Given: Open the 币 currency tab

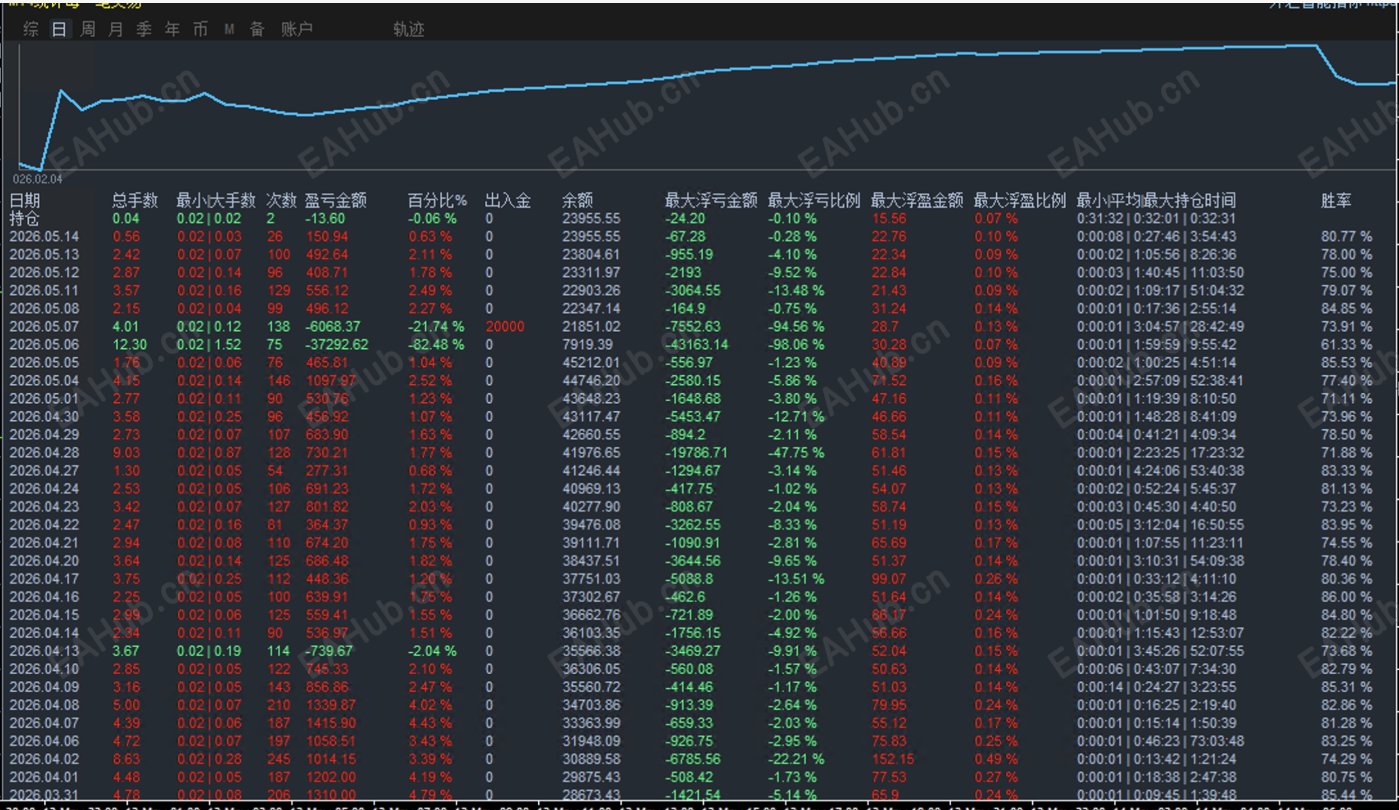Looking at the screenshot, I should 200,29.
